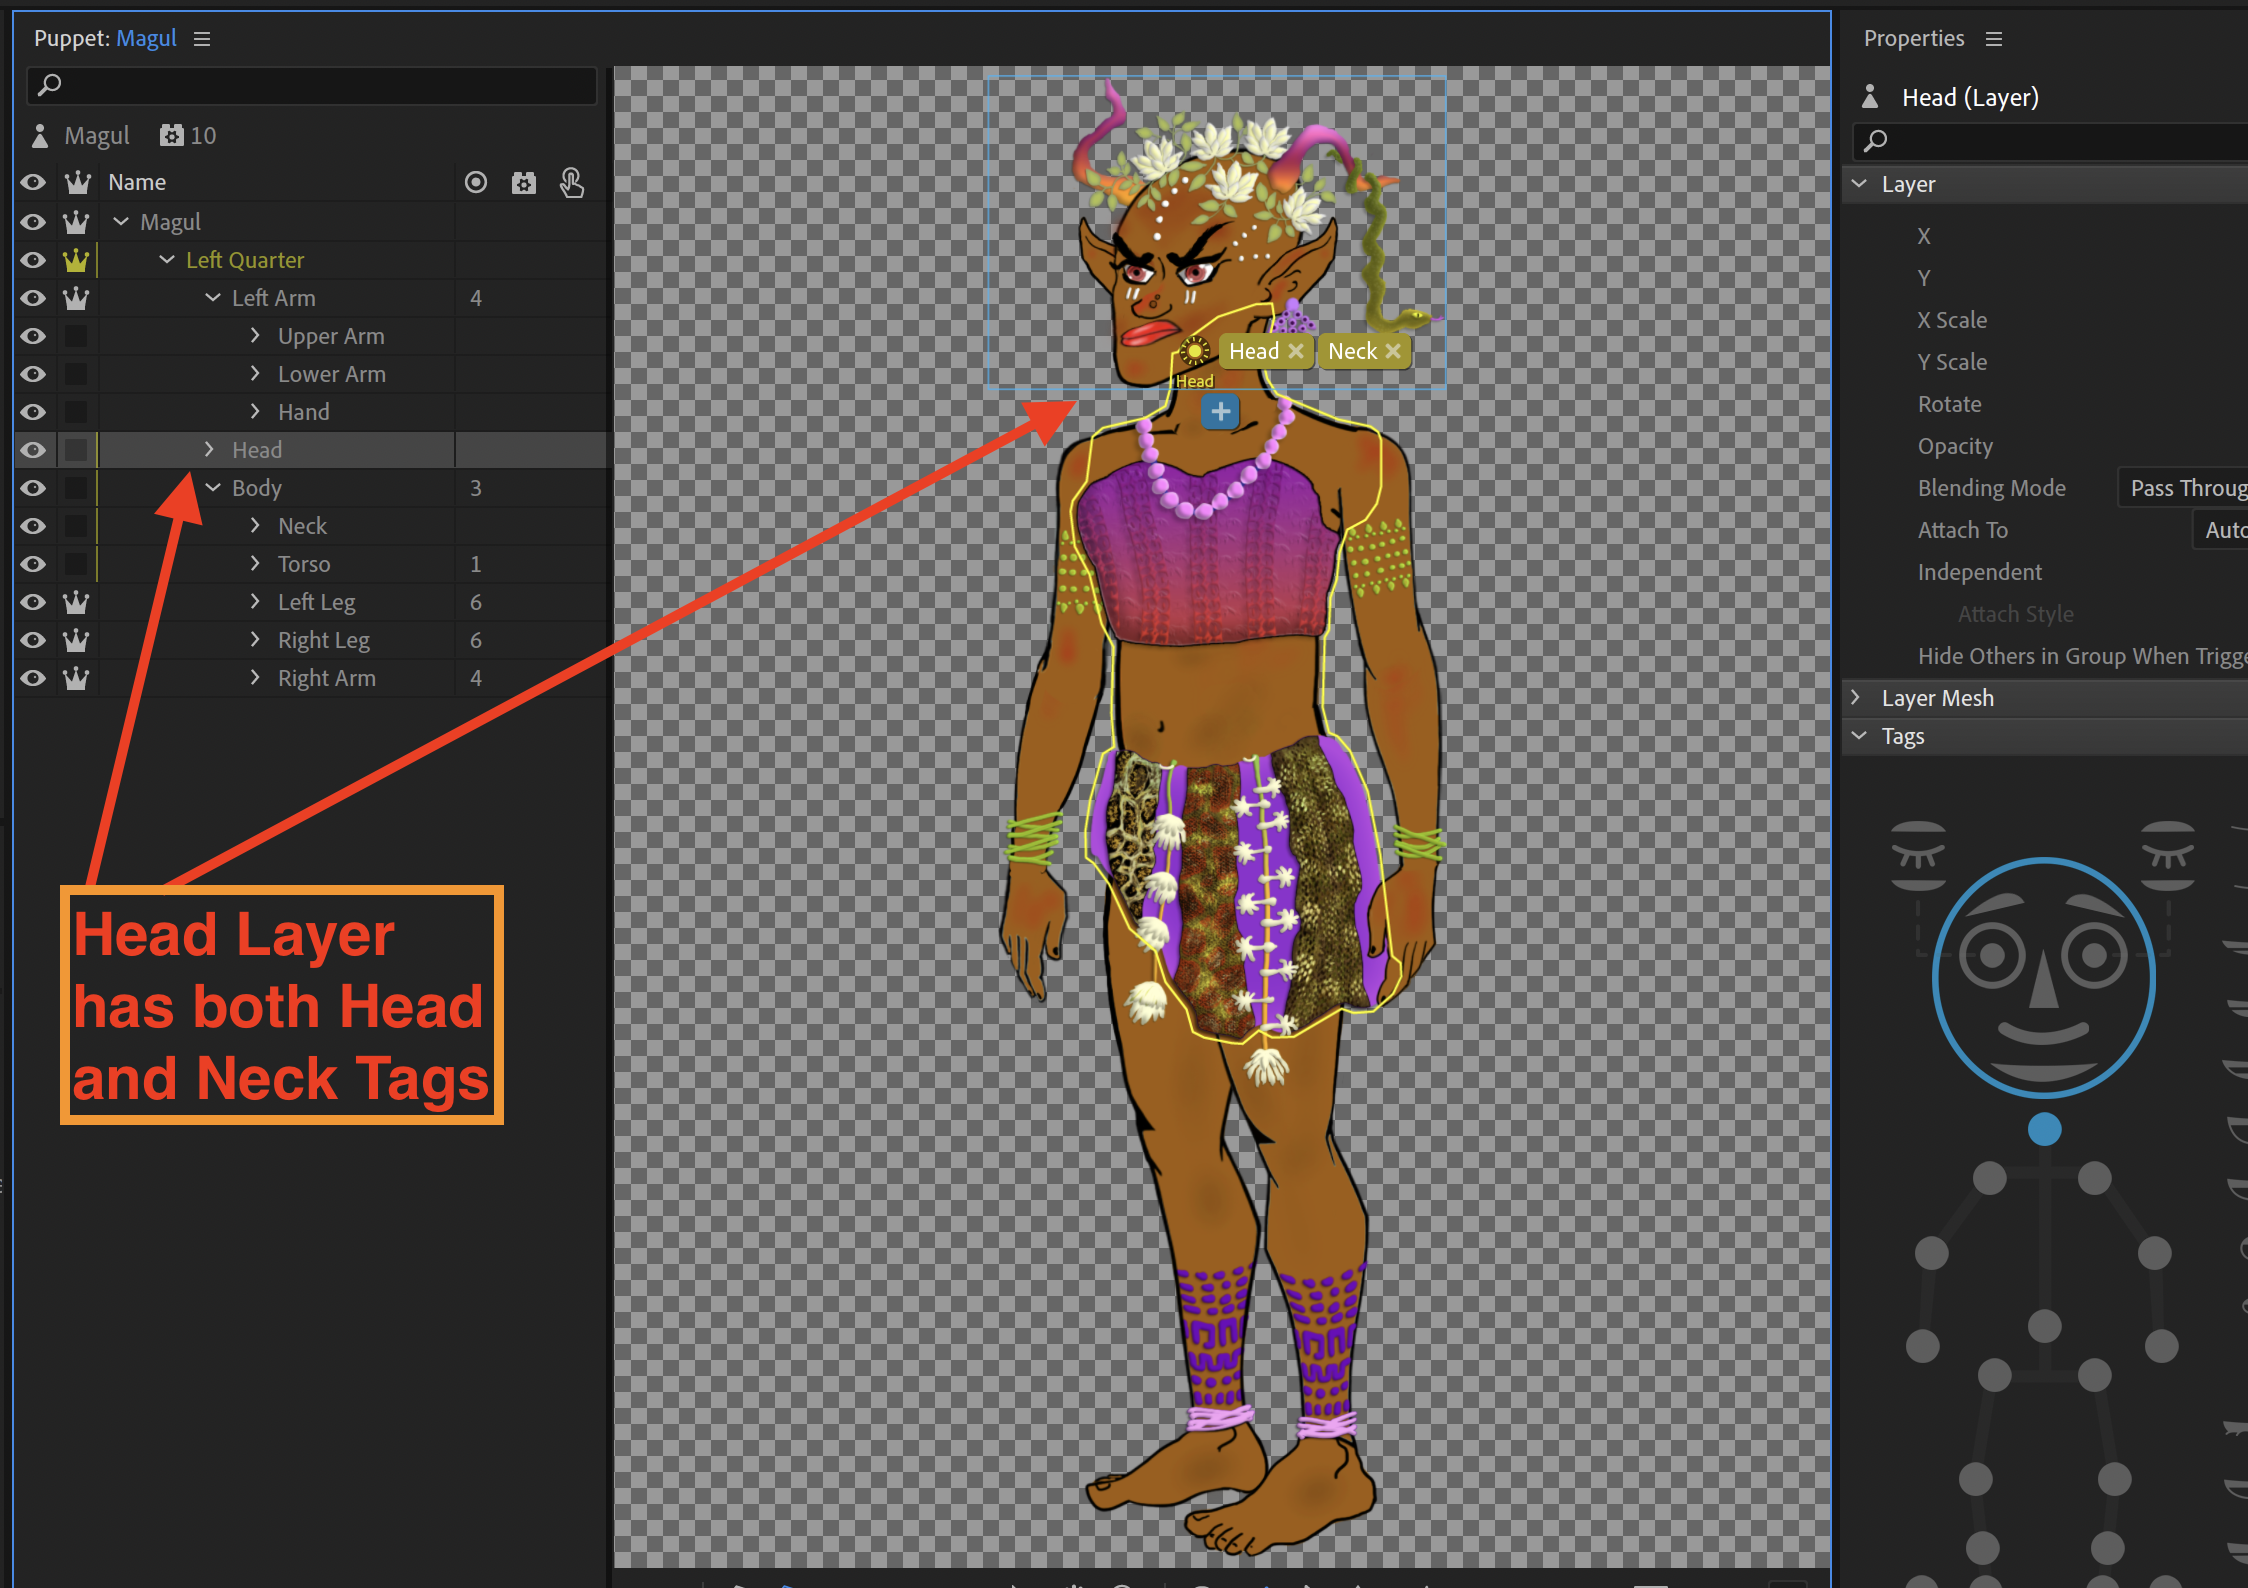Screen dimensions: 2248x1588
Task: Click the Behaviors puzzle-piece icon in puppet panel header
Action: (x=524, y=183)
